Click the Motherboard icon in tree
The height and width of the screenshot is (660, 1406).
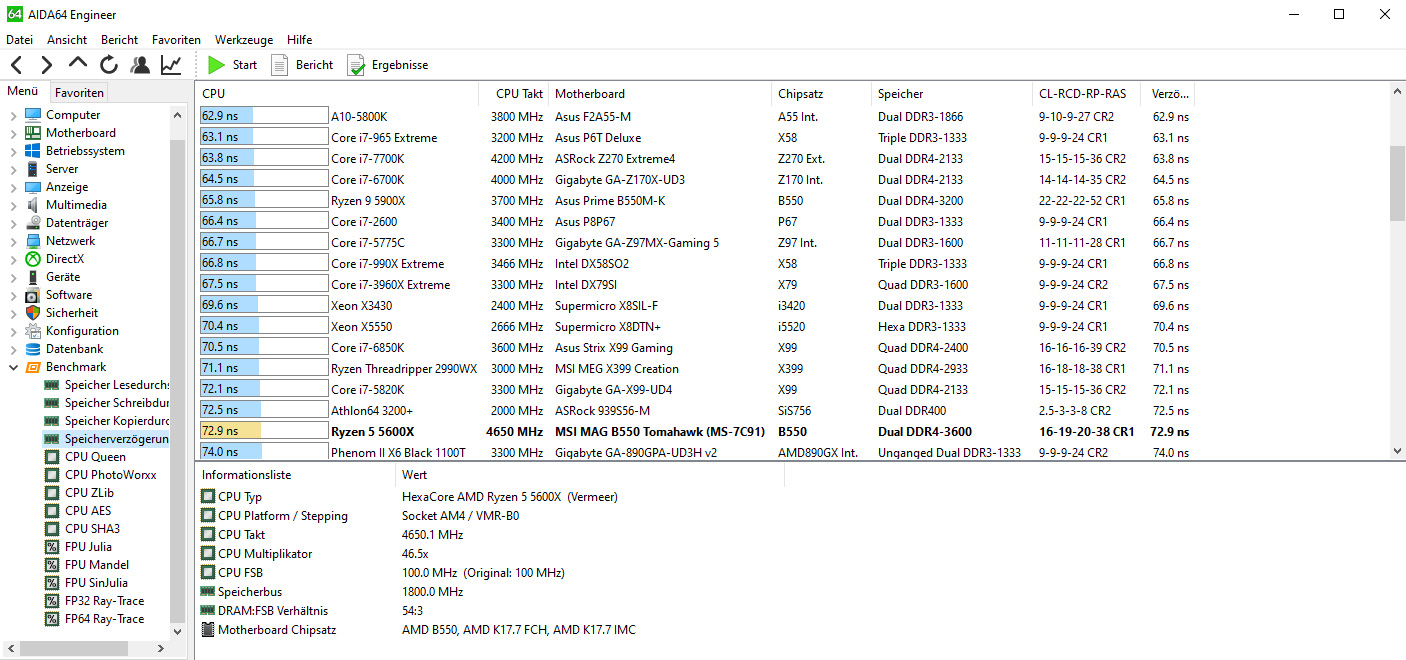click(33, 133)
